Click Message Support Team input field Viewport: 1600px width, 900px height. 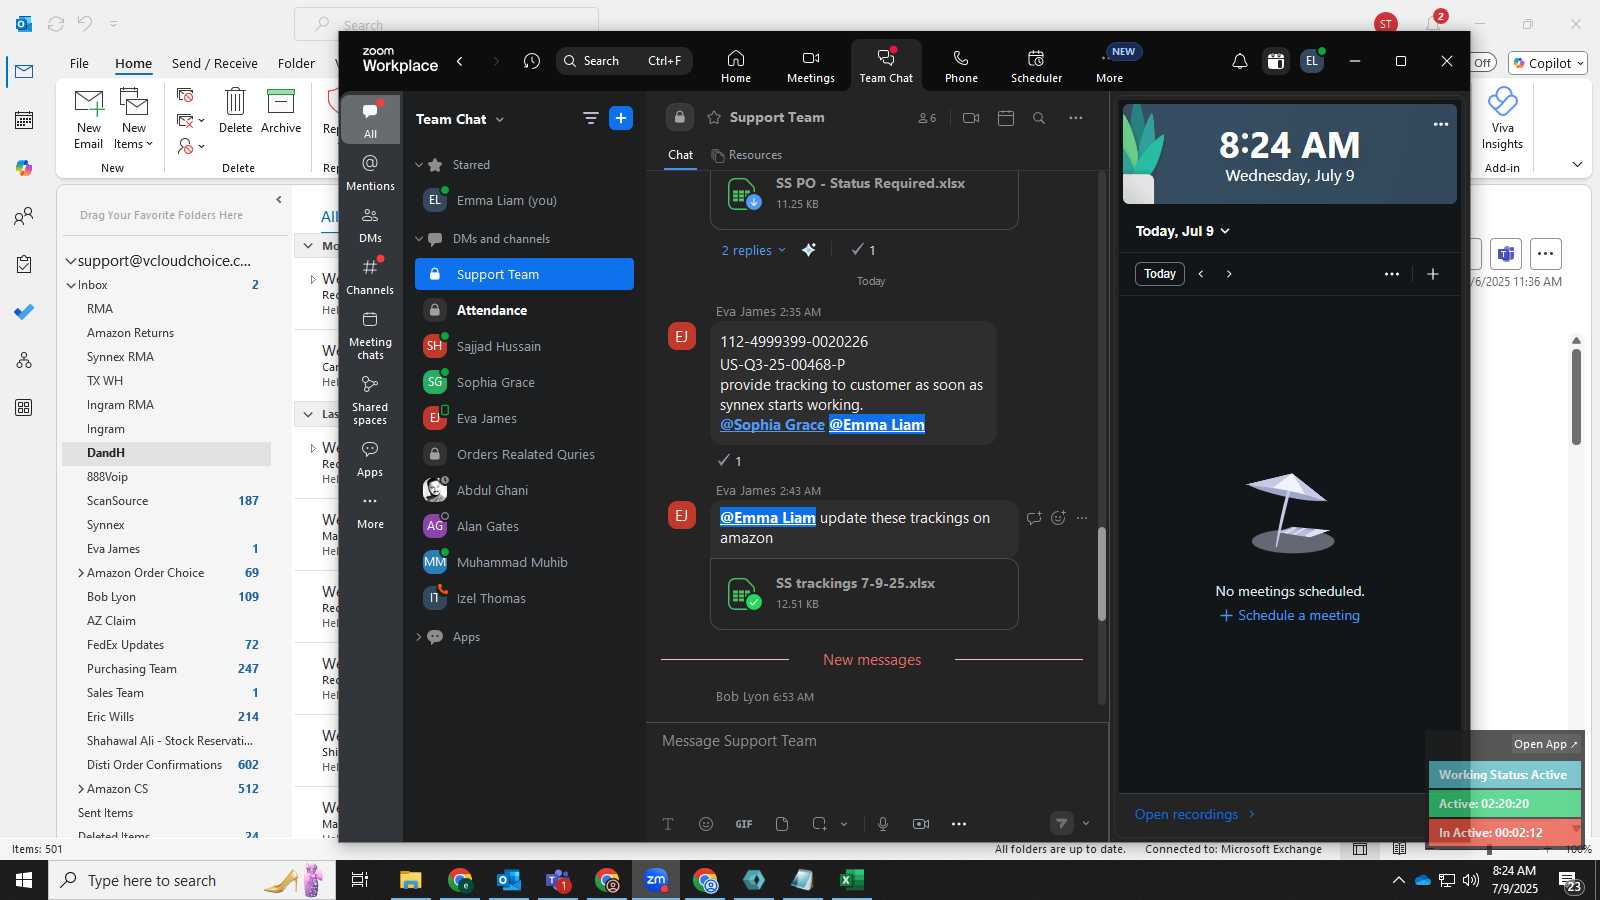pos(876,741)
